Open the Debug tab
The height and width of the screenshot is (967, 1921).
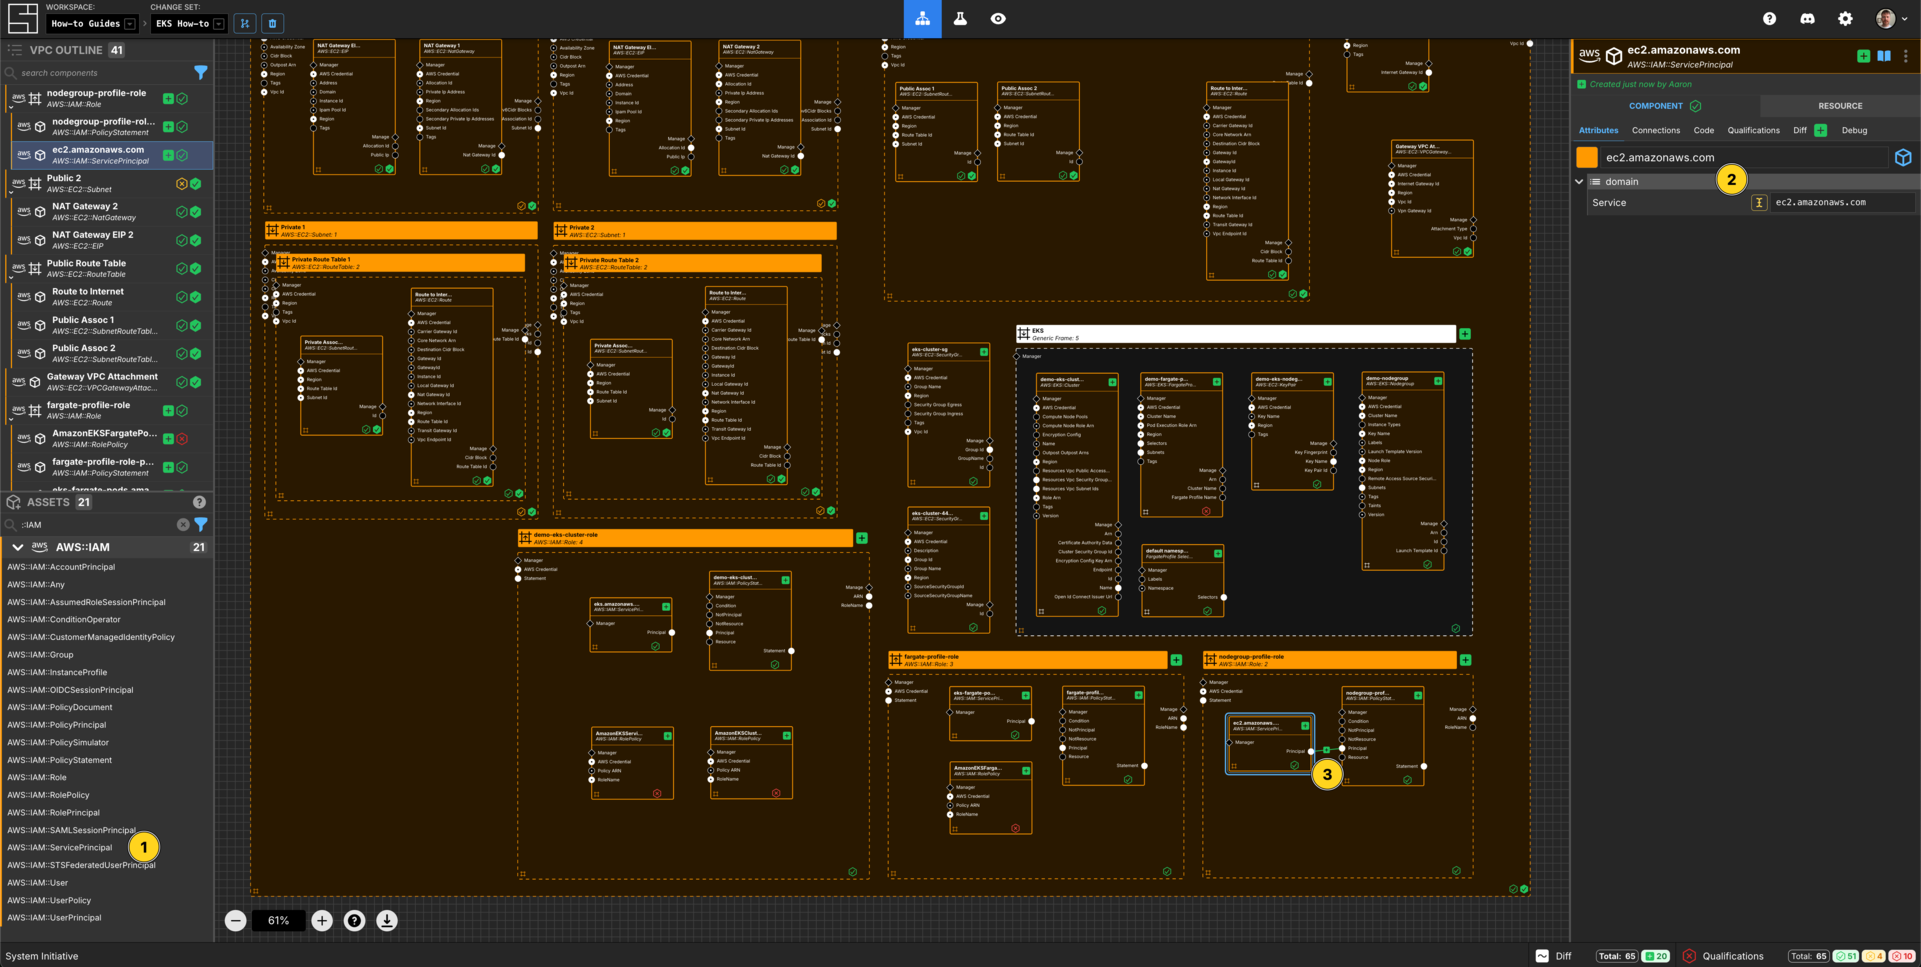[x=1854, y=130]
